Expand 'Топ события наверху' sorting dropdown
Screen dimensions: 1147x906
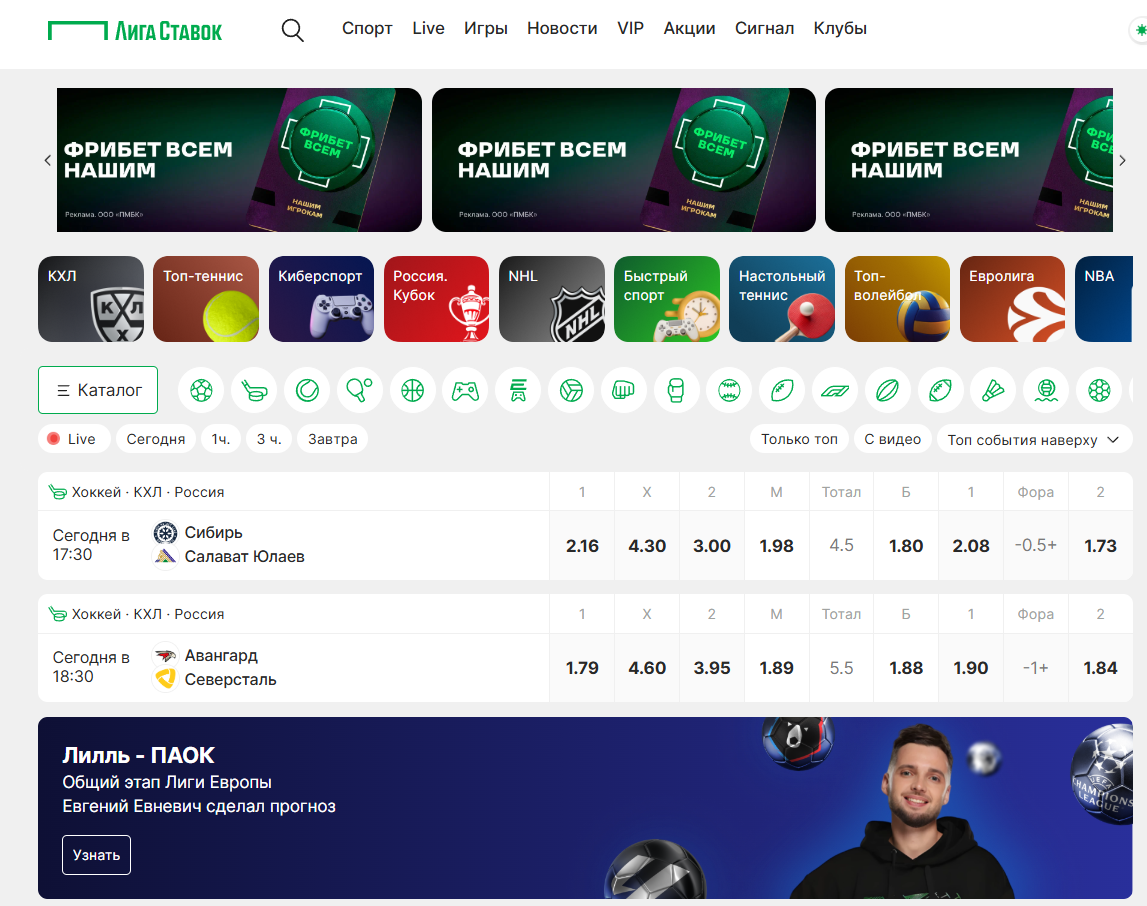click(x=1034, y=439)
